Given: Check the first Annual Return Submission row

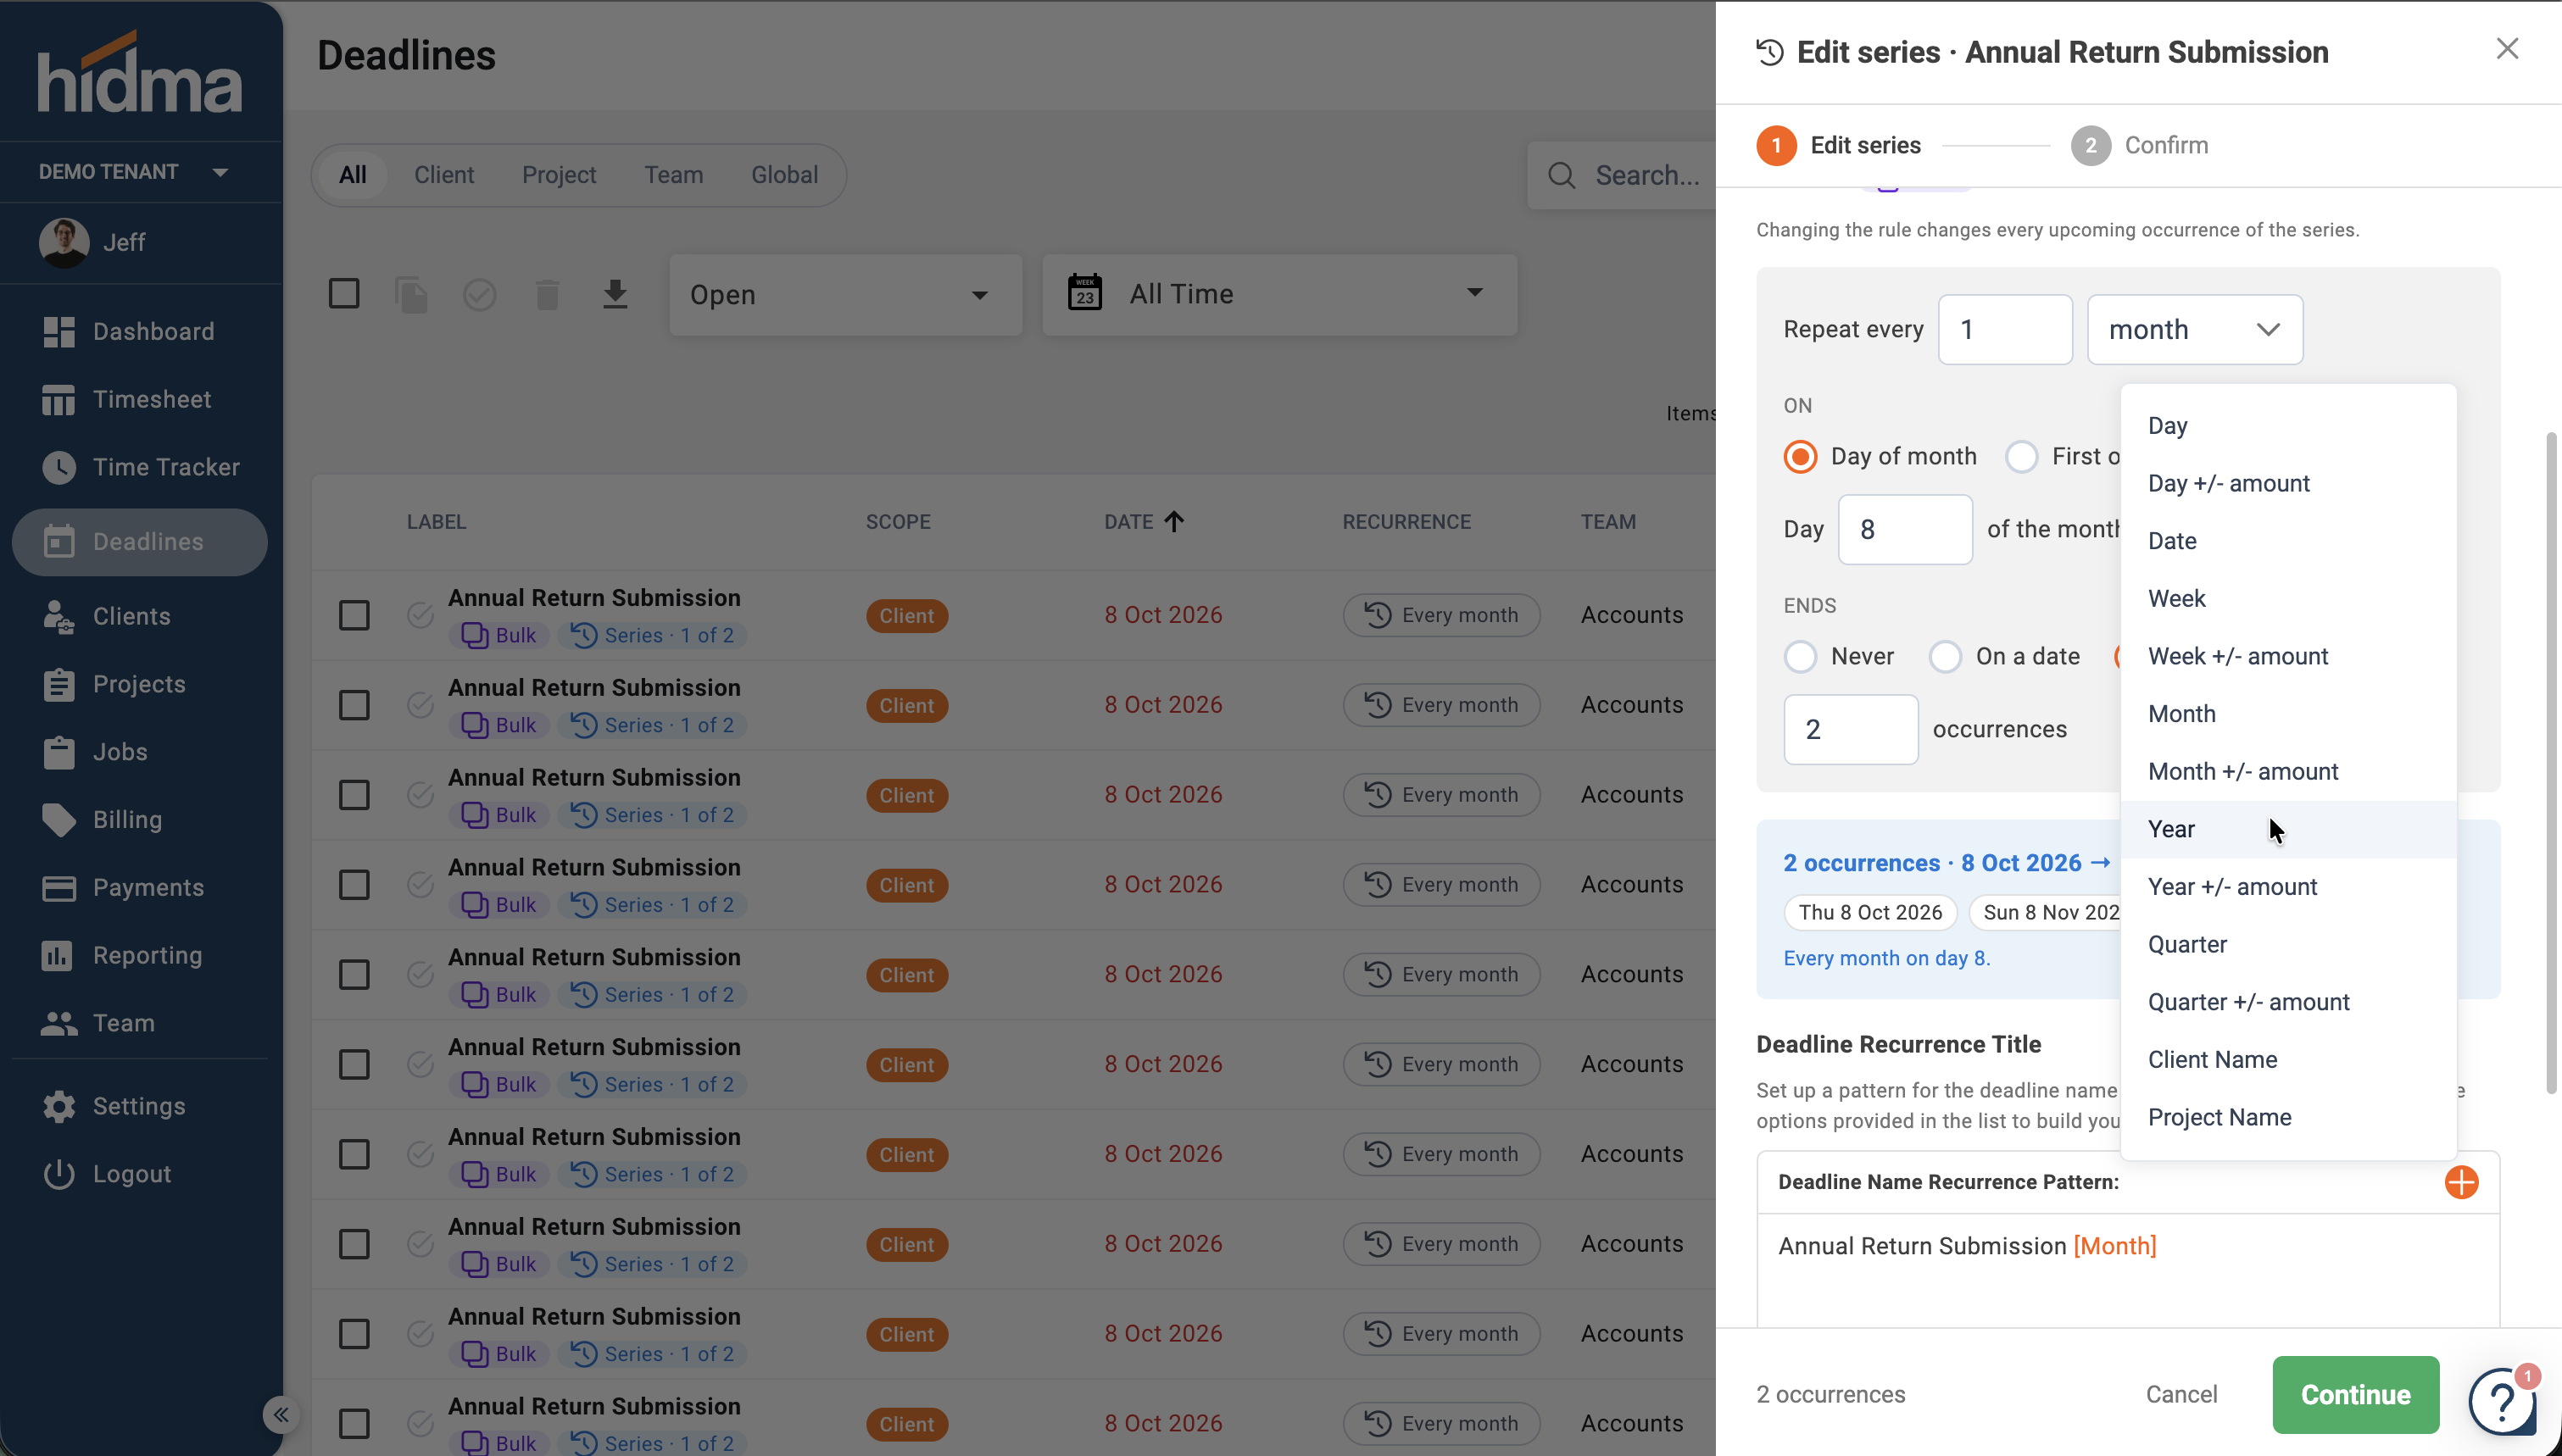Looking at the screenshot, I should click(354, 615).
